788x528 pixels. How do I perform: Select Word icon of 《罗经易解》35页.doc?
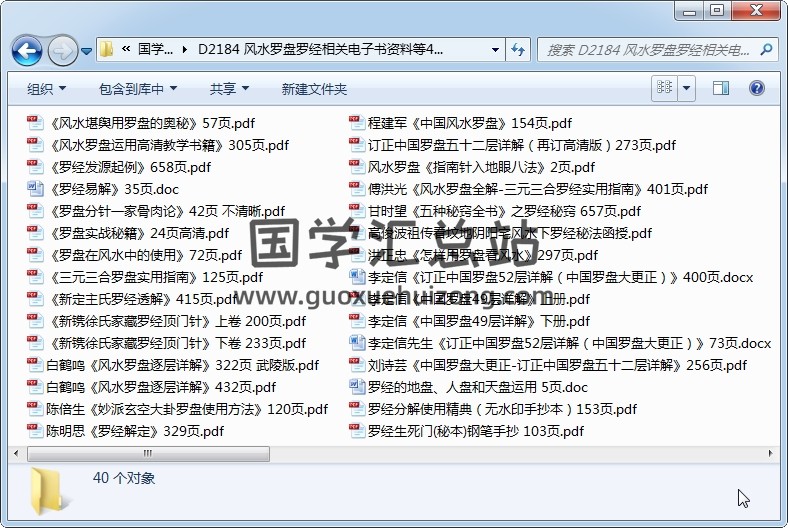click(x=35, y=189)
